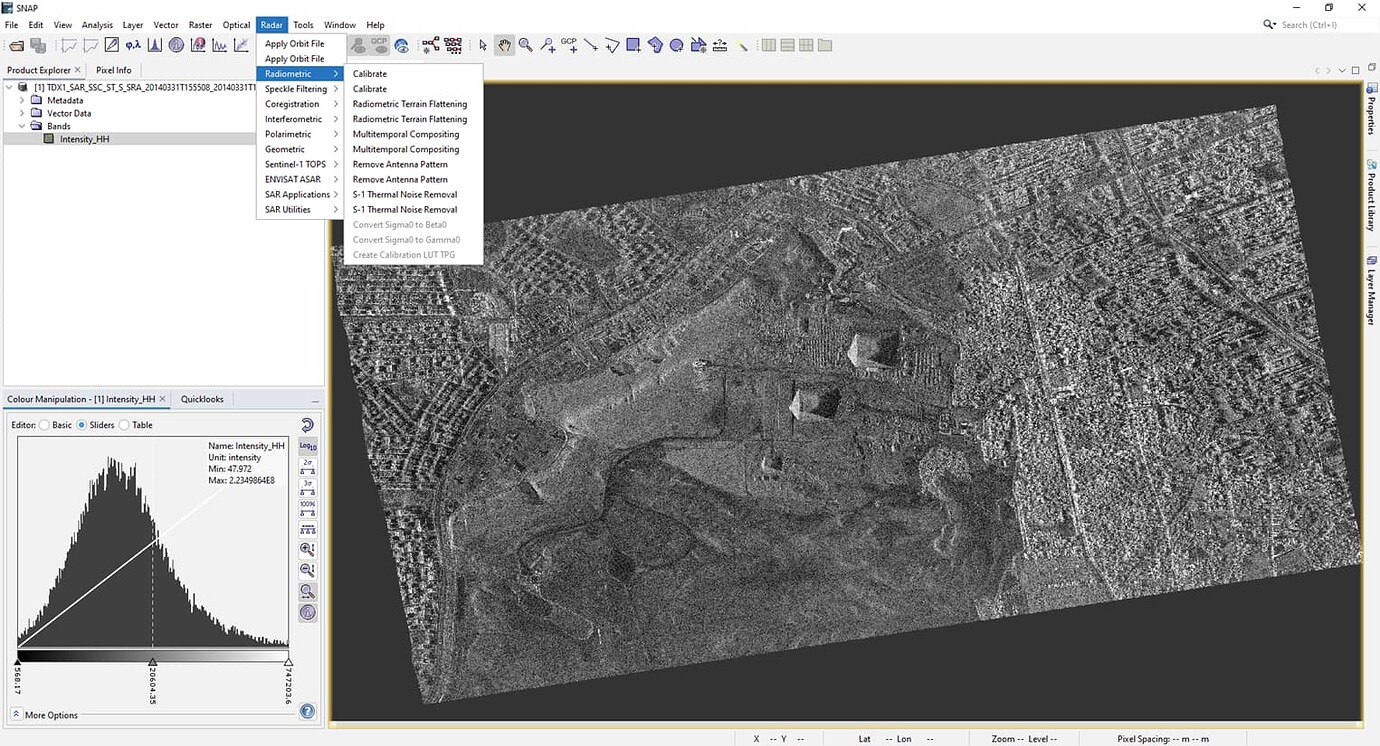Click the middle histogram slider marker

pyautogui.click(x=152, y=662)
